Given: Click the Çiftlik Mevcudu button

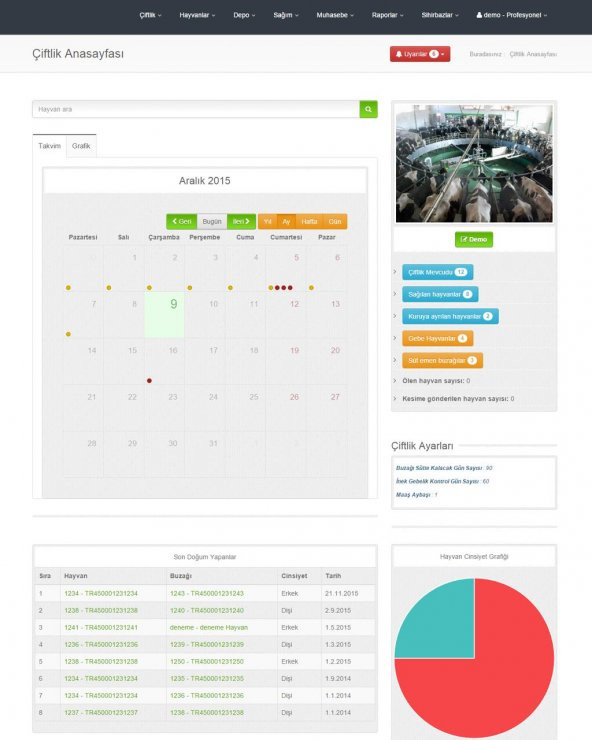Looking at the screenshot, I should pos(438,272).
